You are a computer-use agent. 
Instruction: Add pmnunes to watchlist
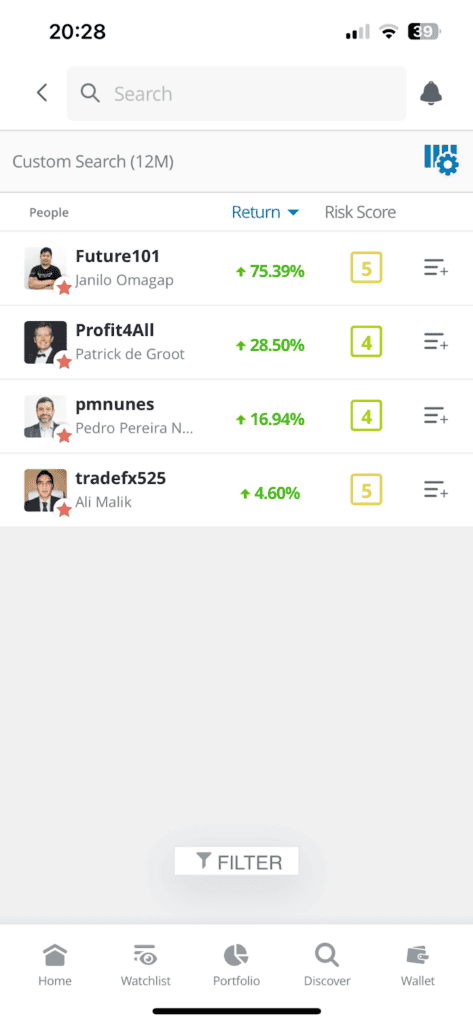coord(436,415)
